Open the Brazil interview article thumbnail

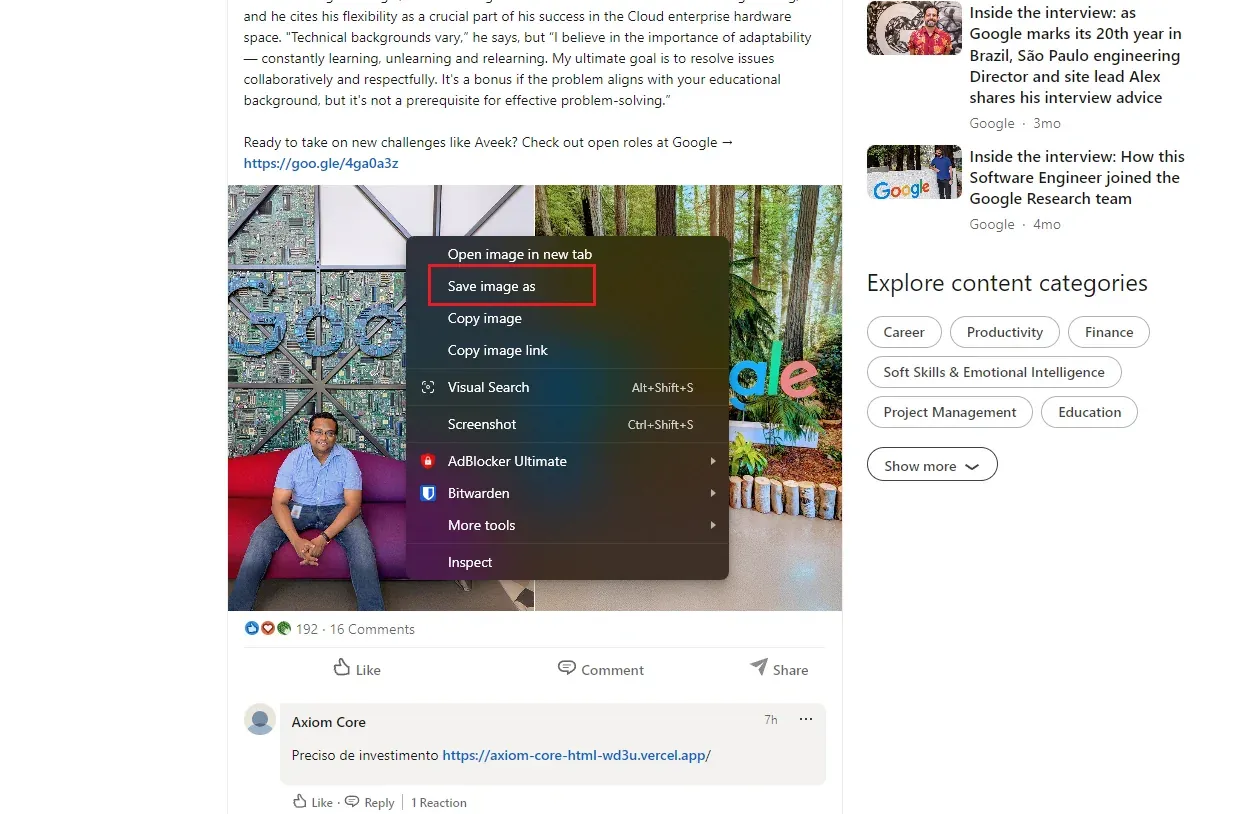point(914,28)
